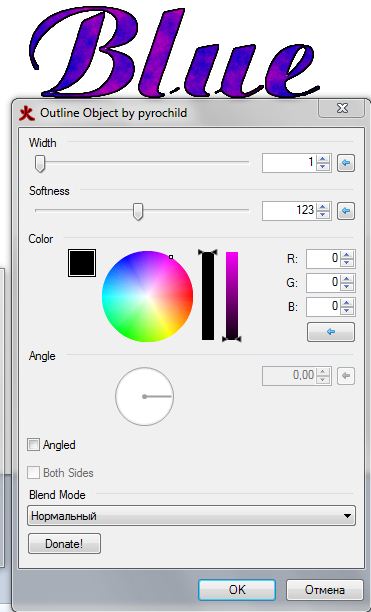Click the Angle dial control
The height and width of the screenshot is (612, 371).
click(x=144, y=396)
